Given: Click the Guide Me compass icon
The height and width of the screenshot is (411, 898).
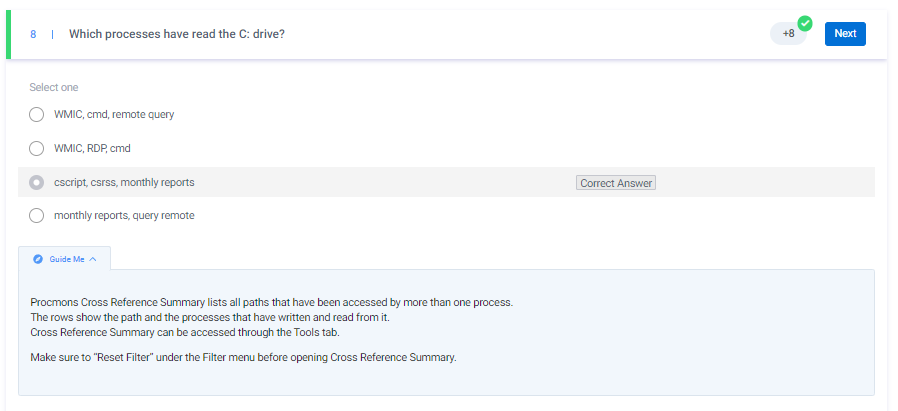Looking at the screenshot, I should click(x=38, y=259).
